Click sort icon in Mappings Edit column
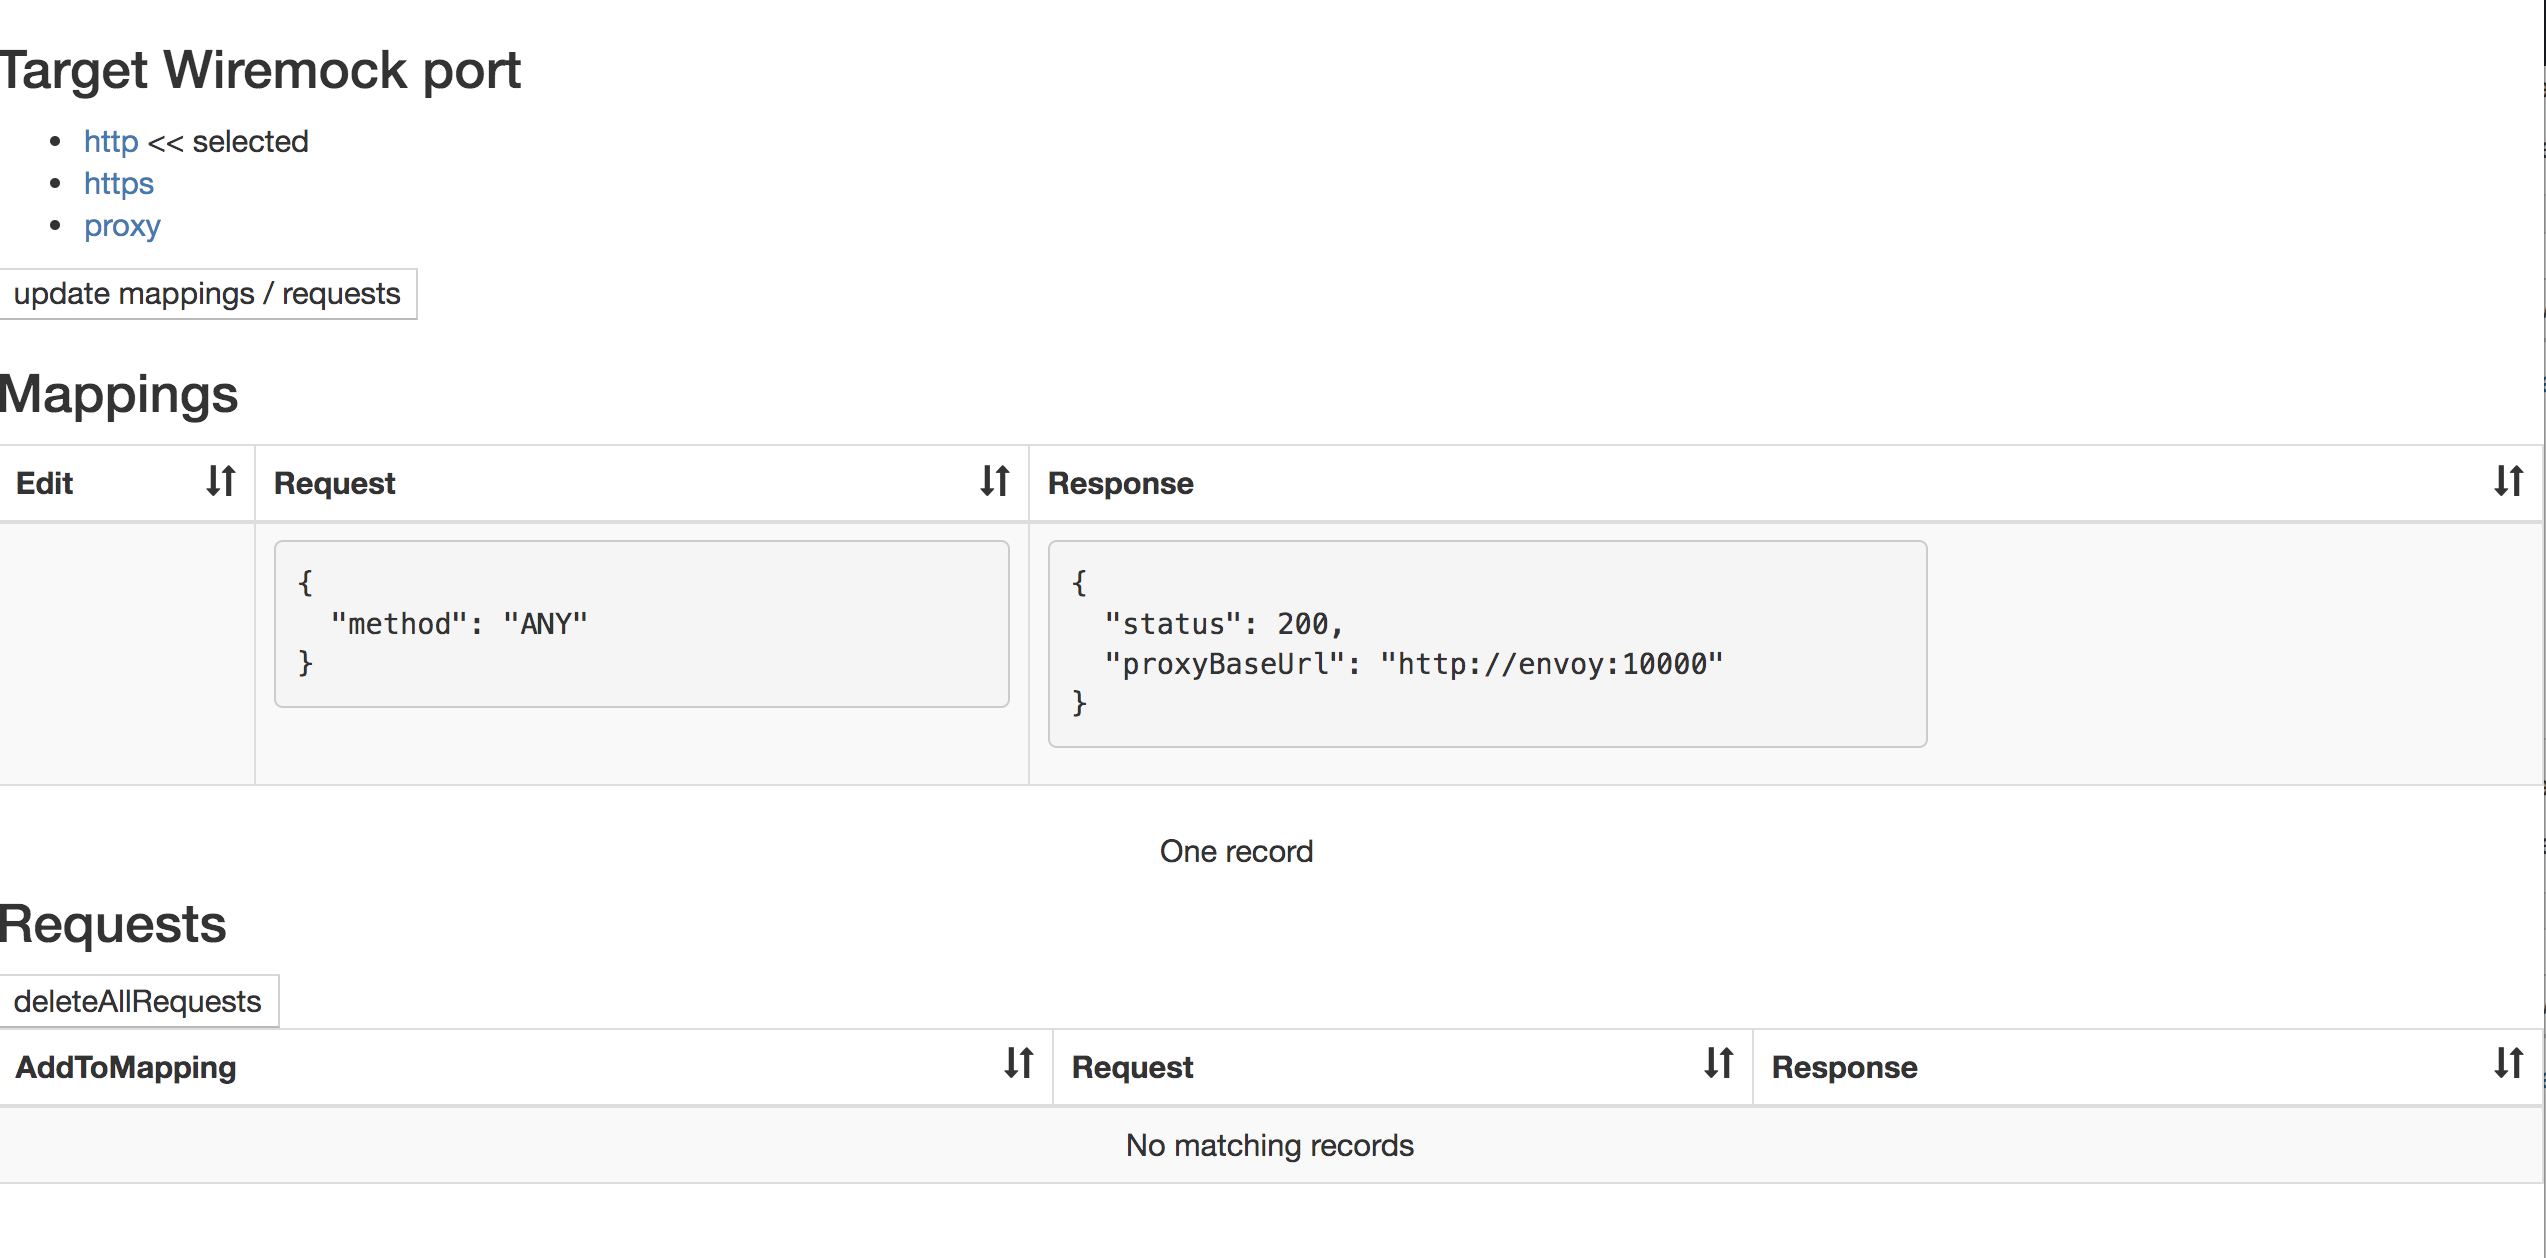The image size is (2546, 1258). 221,481
